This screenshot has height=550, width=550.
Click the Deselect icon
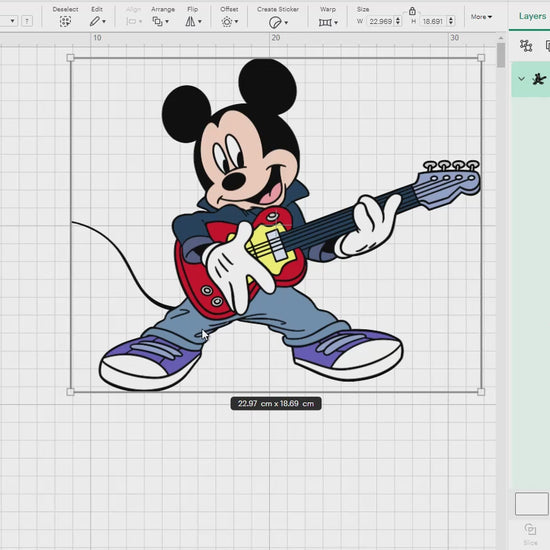click(x=65, y=22)
